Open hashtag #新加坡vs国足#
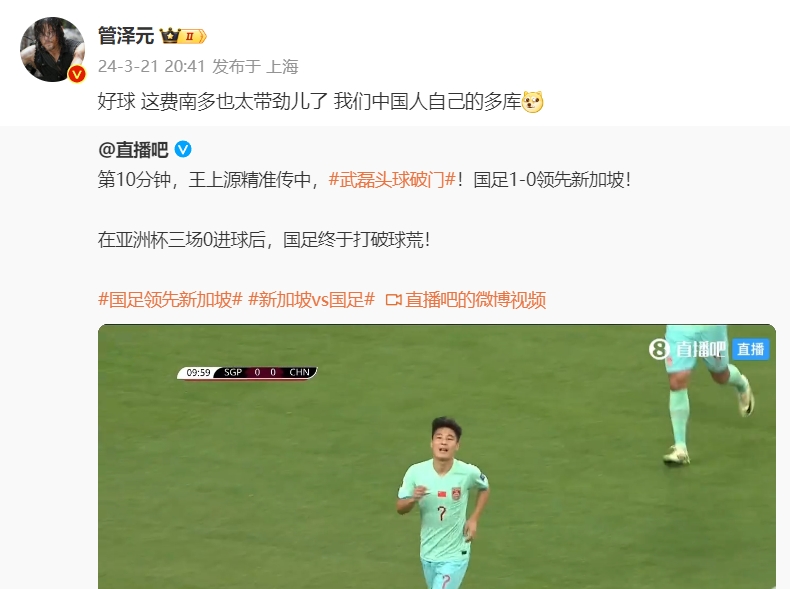Image resolution: width=790 pixels, height=589 pixels. click(311, 300)
